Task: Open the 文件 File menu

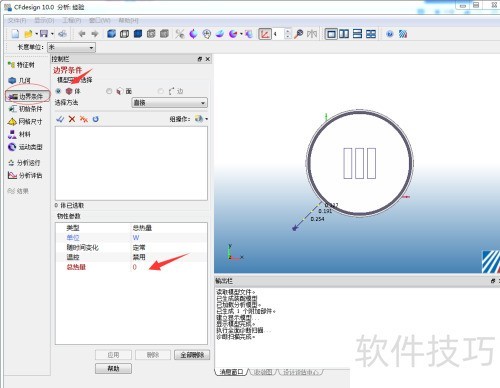Action: coord(17,21)
